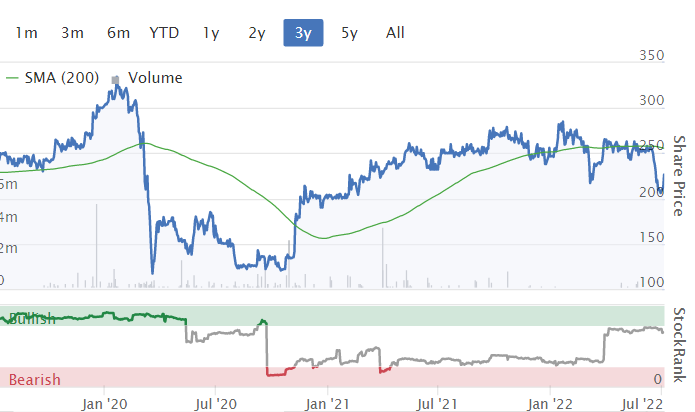695x412 pixels.
Task: Choose the 1y chart range
Action: (211, 33)
